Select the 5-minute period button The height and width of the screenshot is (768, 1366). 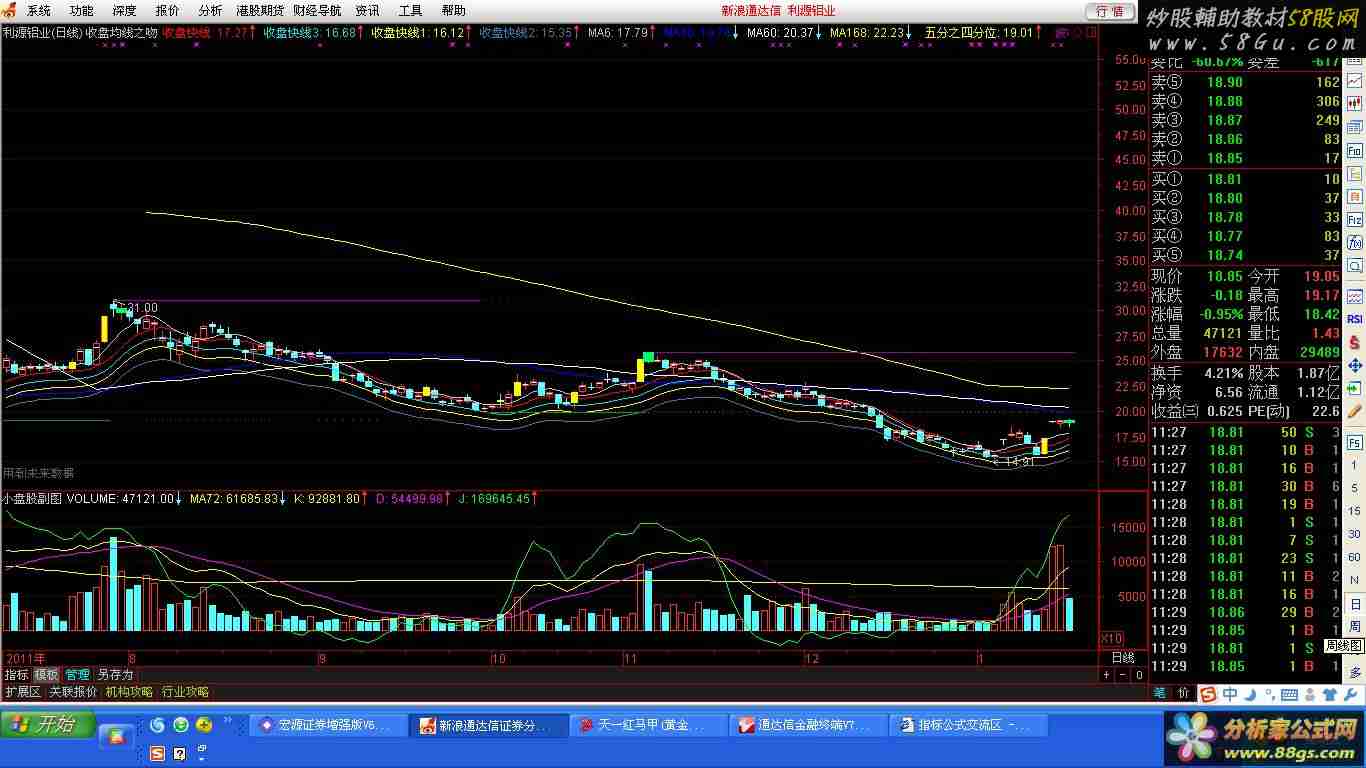(x=1355, y=488)
